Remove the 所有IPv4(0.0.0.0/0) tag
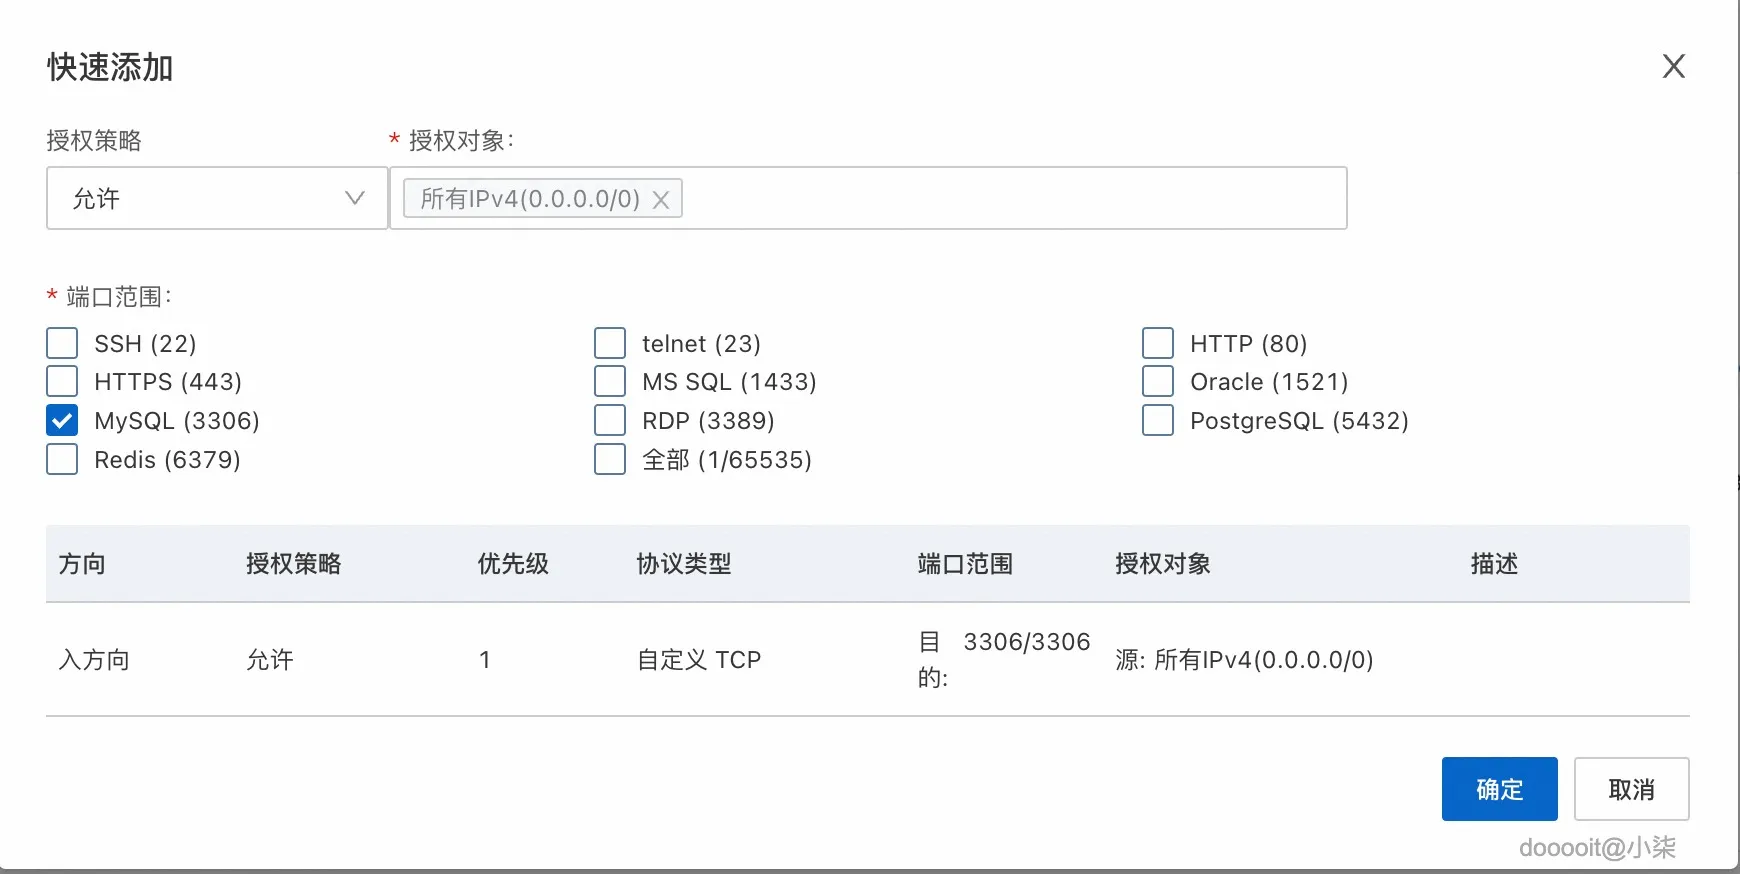Viewport: 1740px width, 874px height. click(661, 199)
